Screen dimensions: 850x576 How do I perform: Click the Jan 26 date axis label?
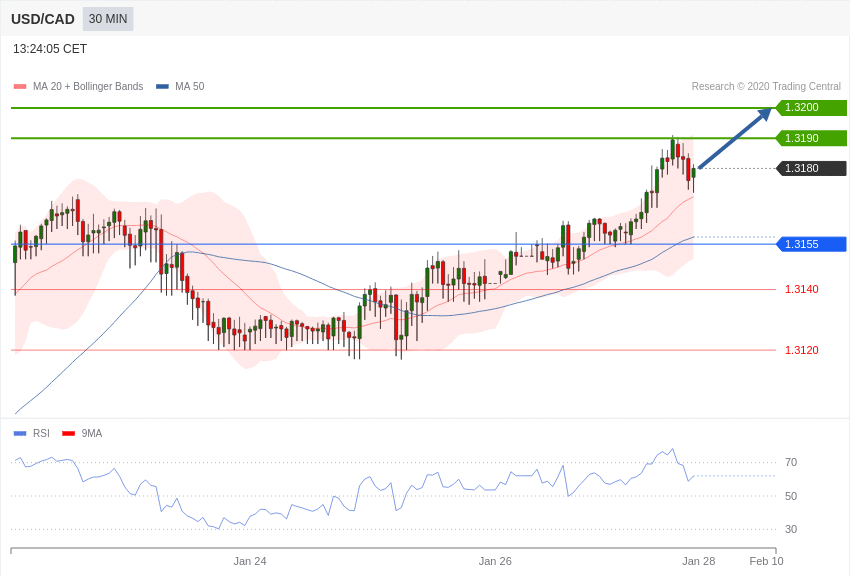point(495,561)
